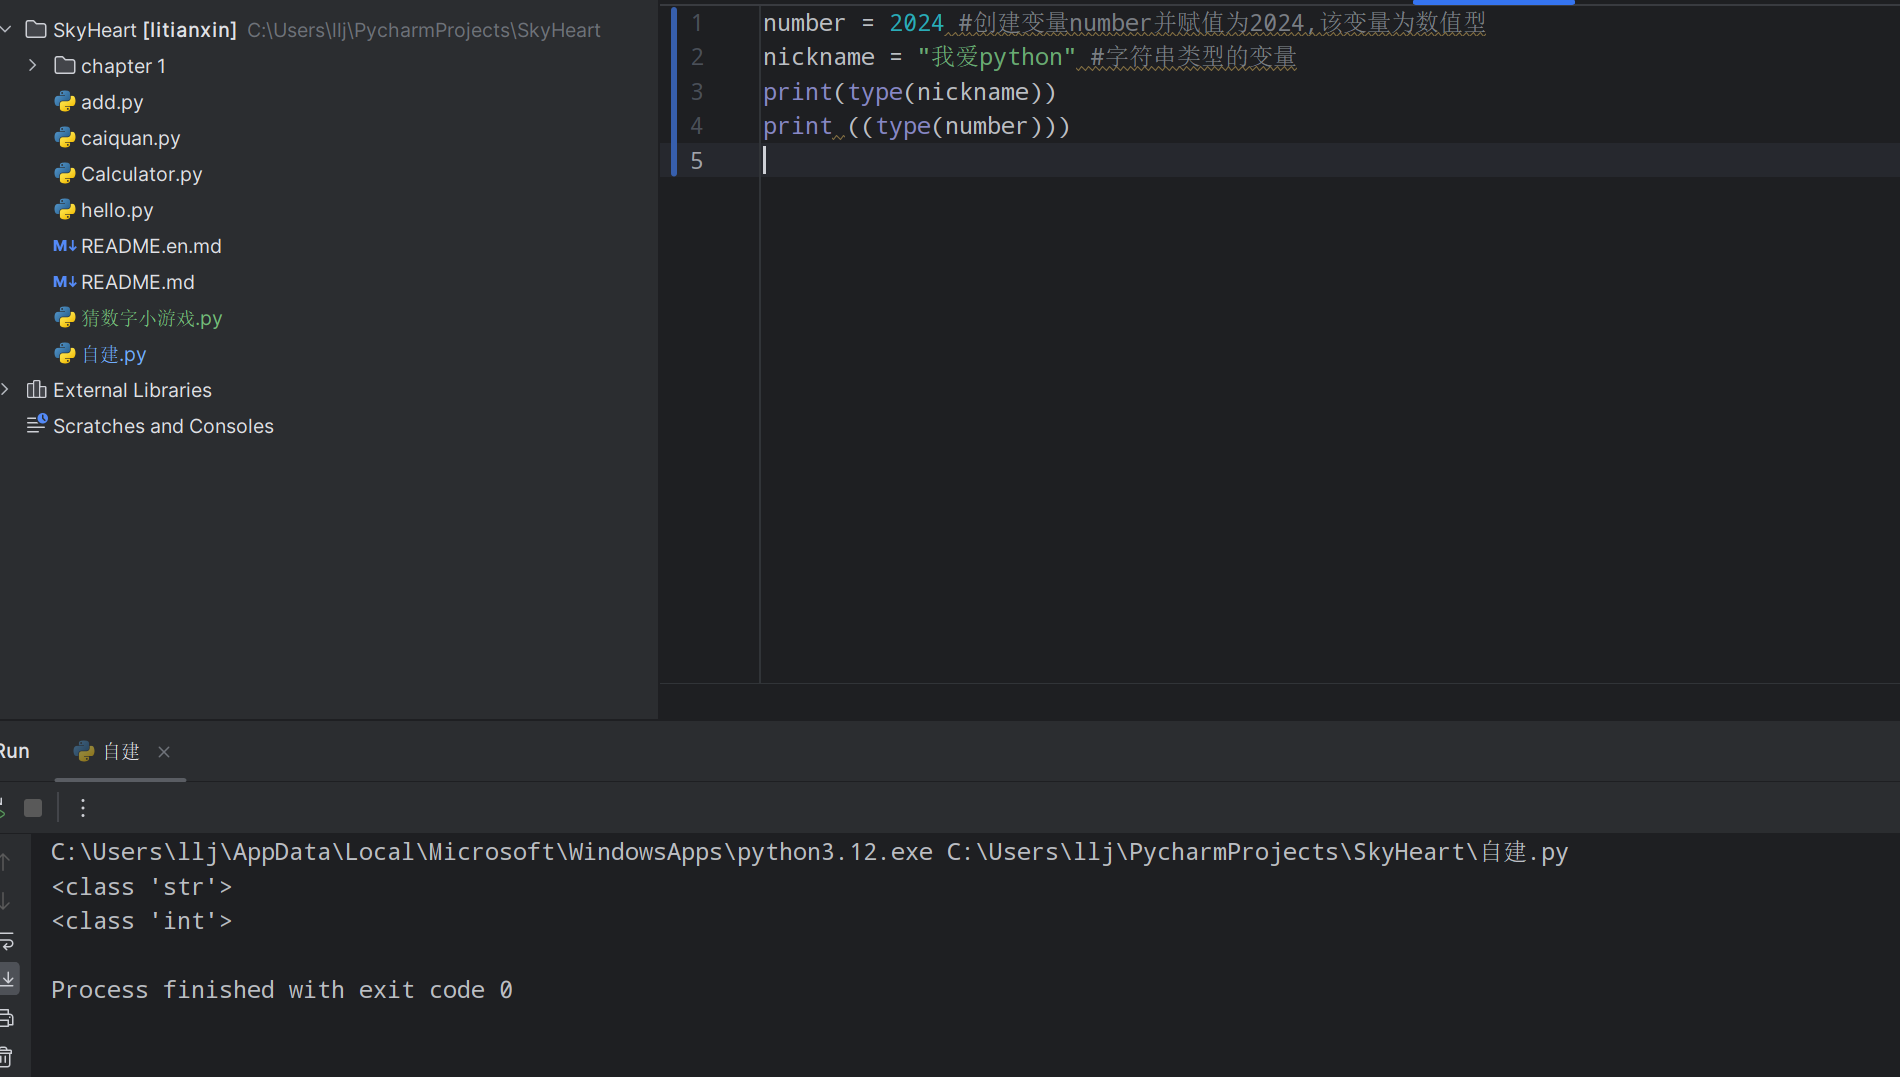1900x1077 pixels.
Task: Select the hello.py Python file icon
Action: click(65, 210)
